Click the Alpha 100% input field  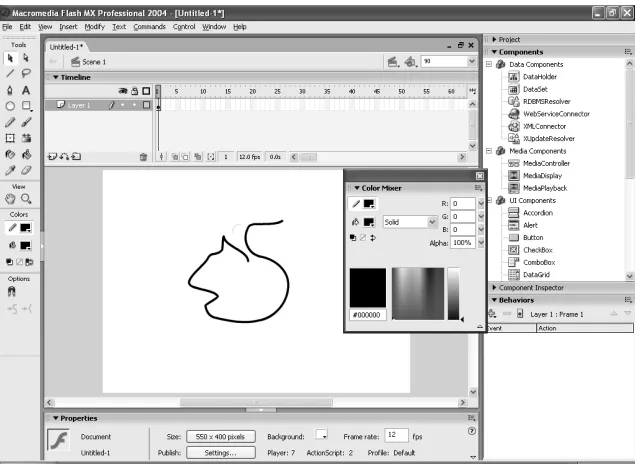[463, 243]
